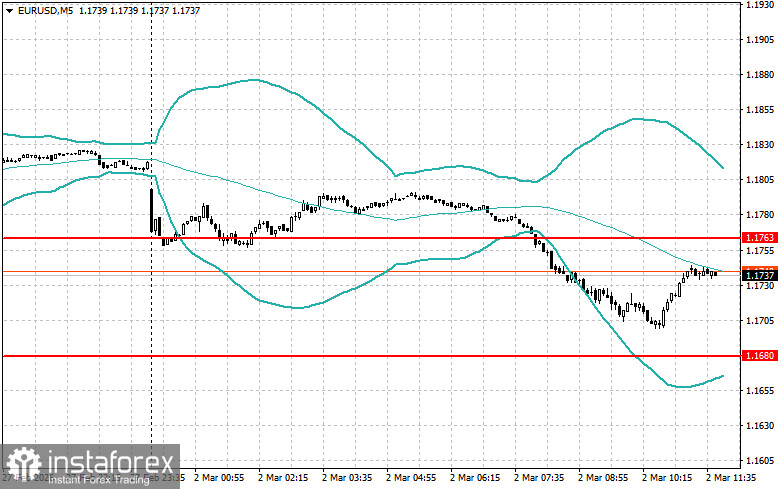Click the 1.1930 price axis value

point(760,4)
